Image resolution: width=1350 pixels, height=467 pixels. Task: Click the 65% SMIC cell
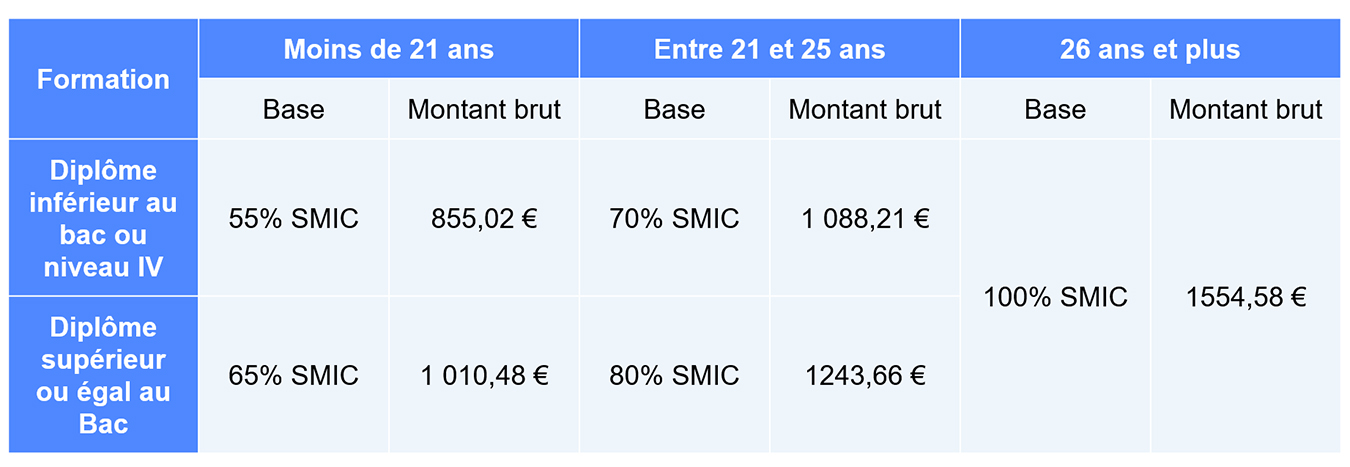click(x=293, y=375)
